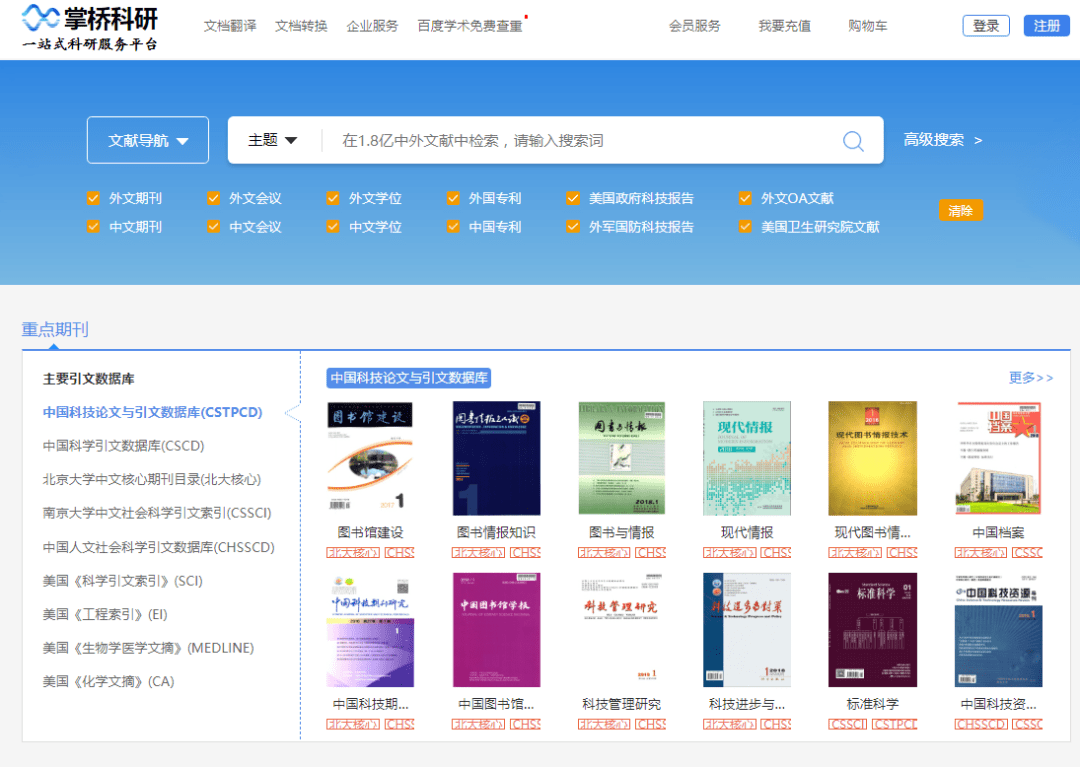This screenshot has width=1080, height=767.
Task: Uncheck the 外文会议 checkbox
Action: [x=214, y=198]
